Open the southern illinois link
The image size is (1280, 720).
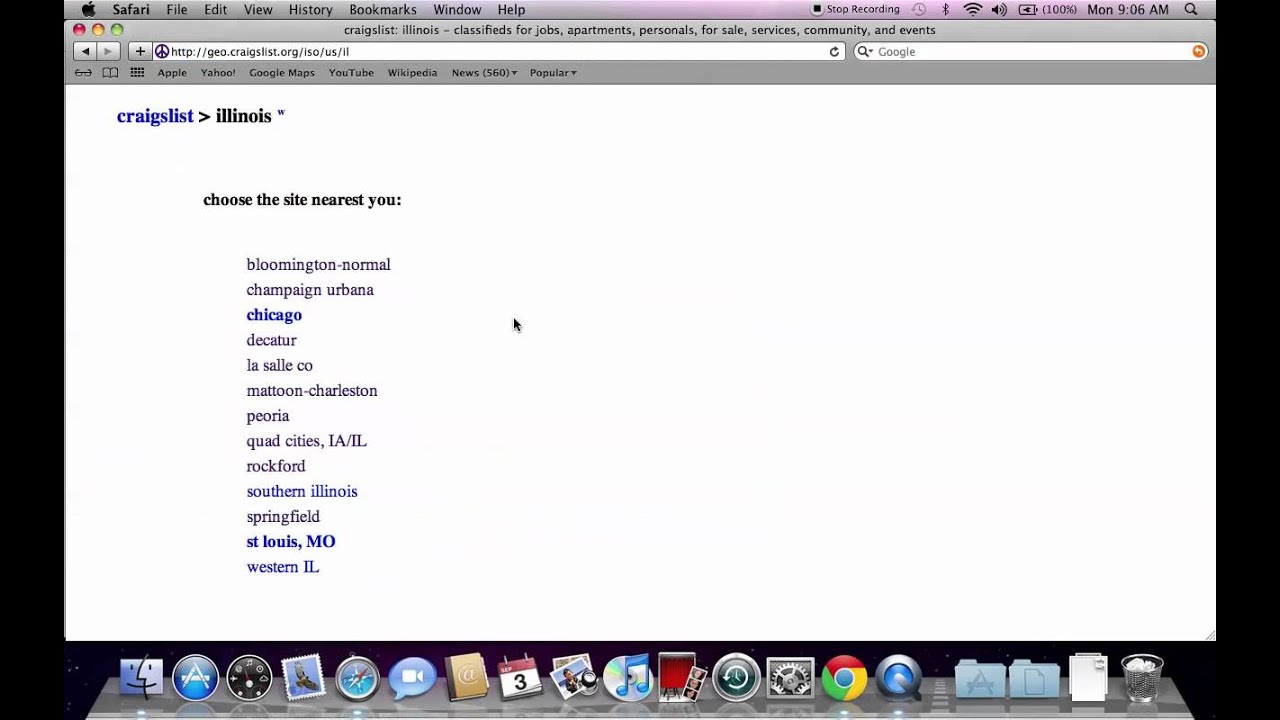(302, 492)
